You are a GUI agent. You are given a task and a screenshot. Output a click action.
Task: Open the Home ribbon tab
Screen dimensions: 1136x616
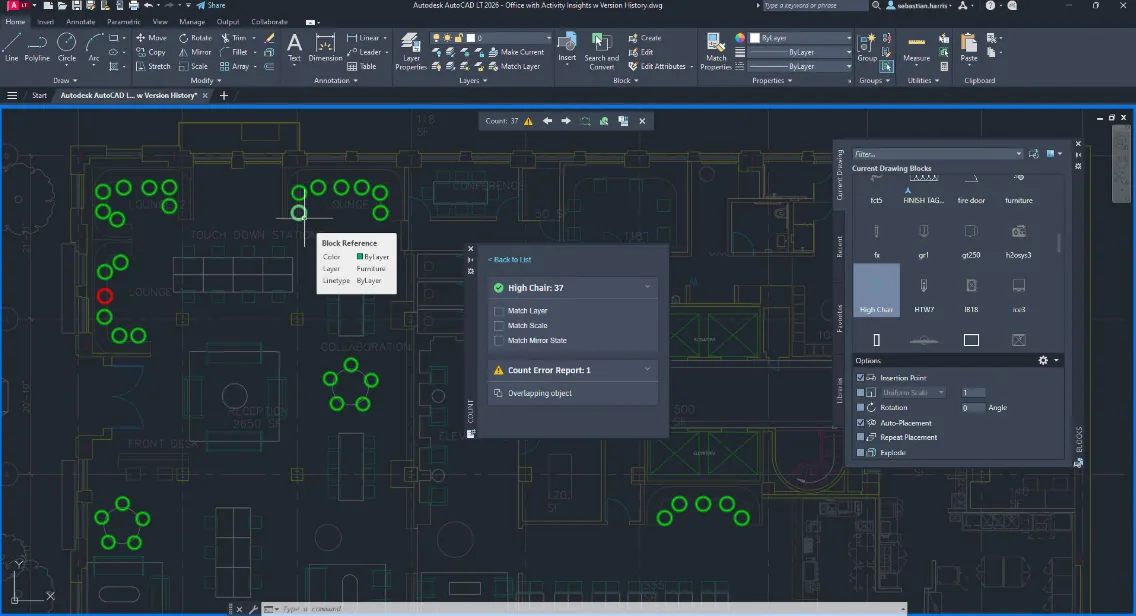click(15, 22)
